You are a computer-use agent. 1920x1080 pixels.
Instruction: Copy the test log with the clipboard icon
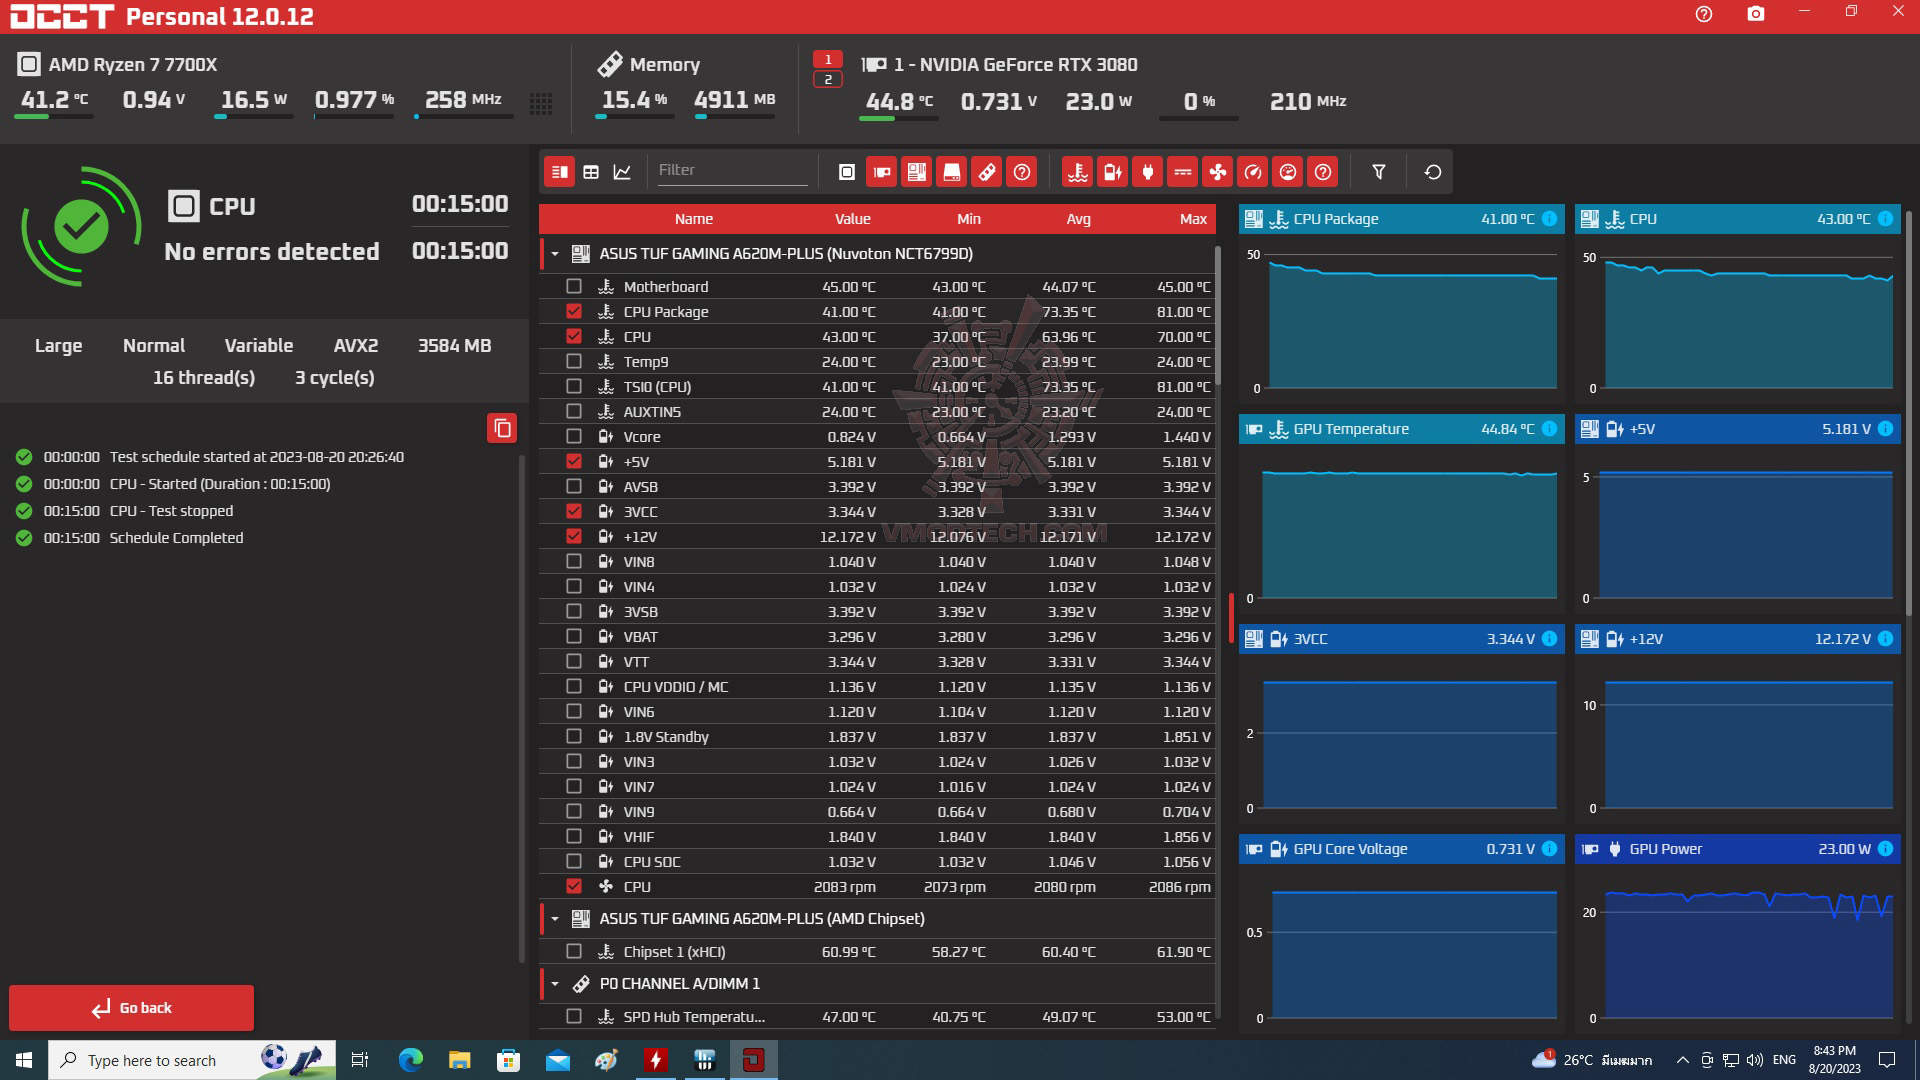[x=502, y=428]
